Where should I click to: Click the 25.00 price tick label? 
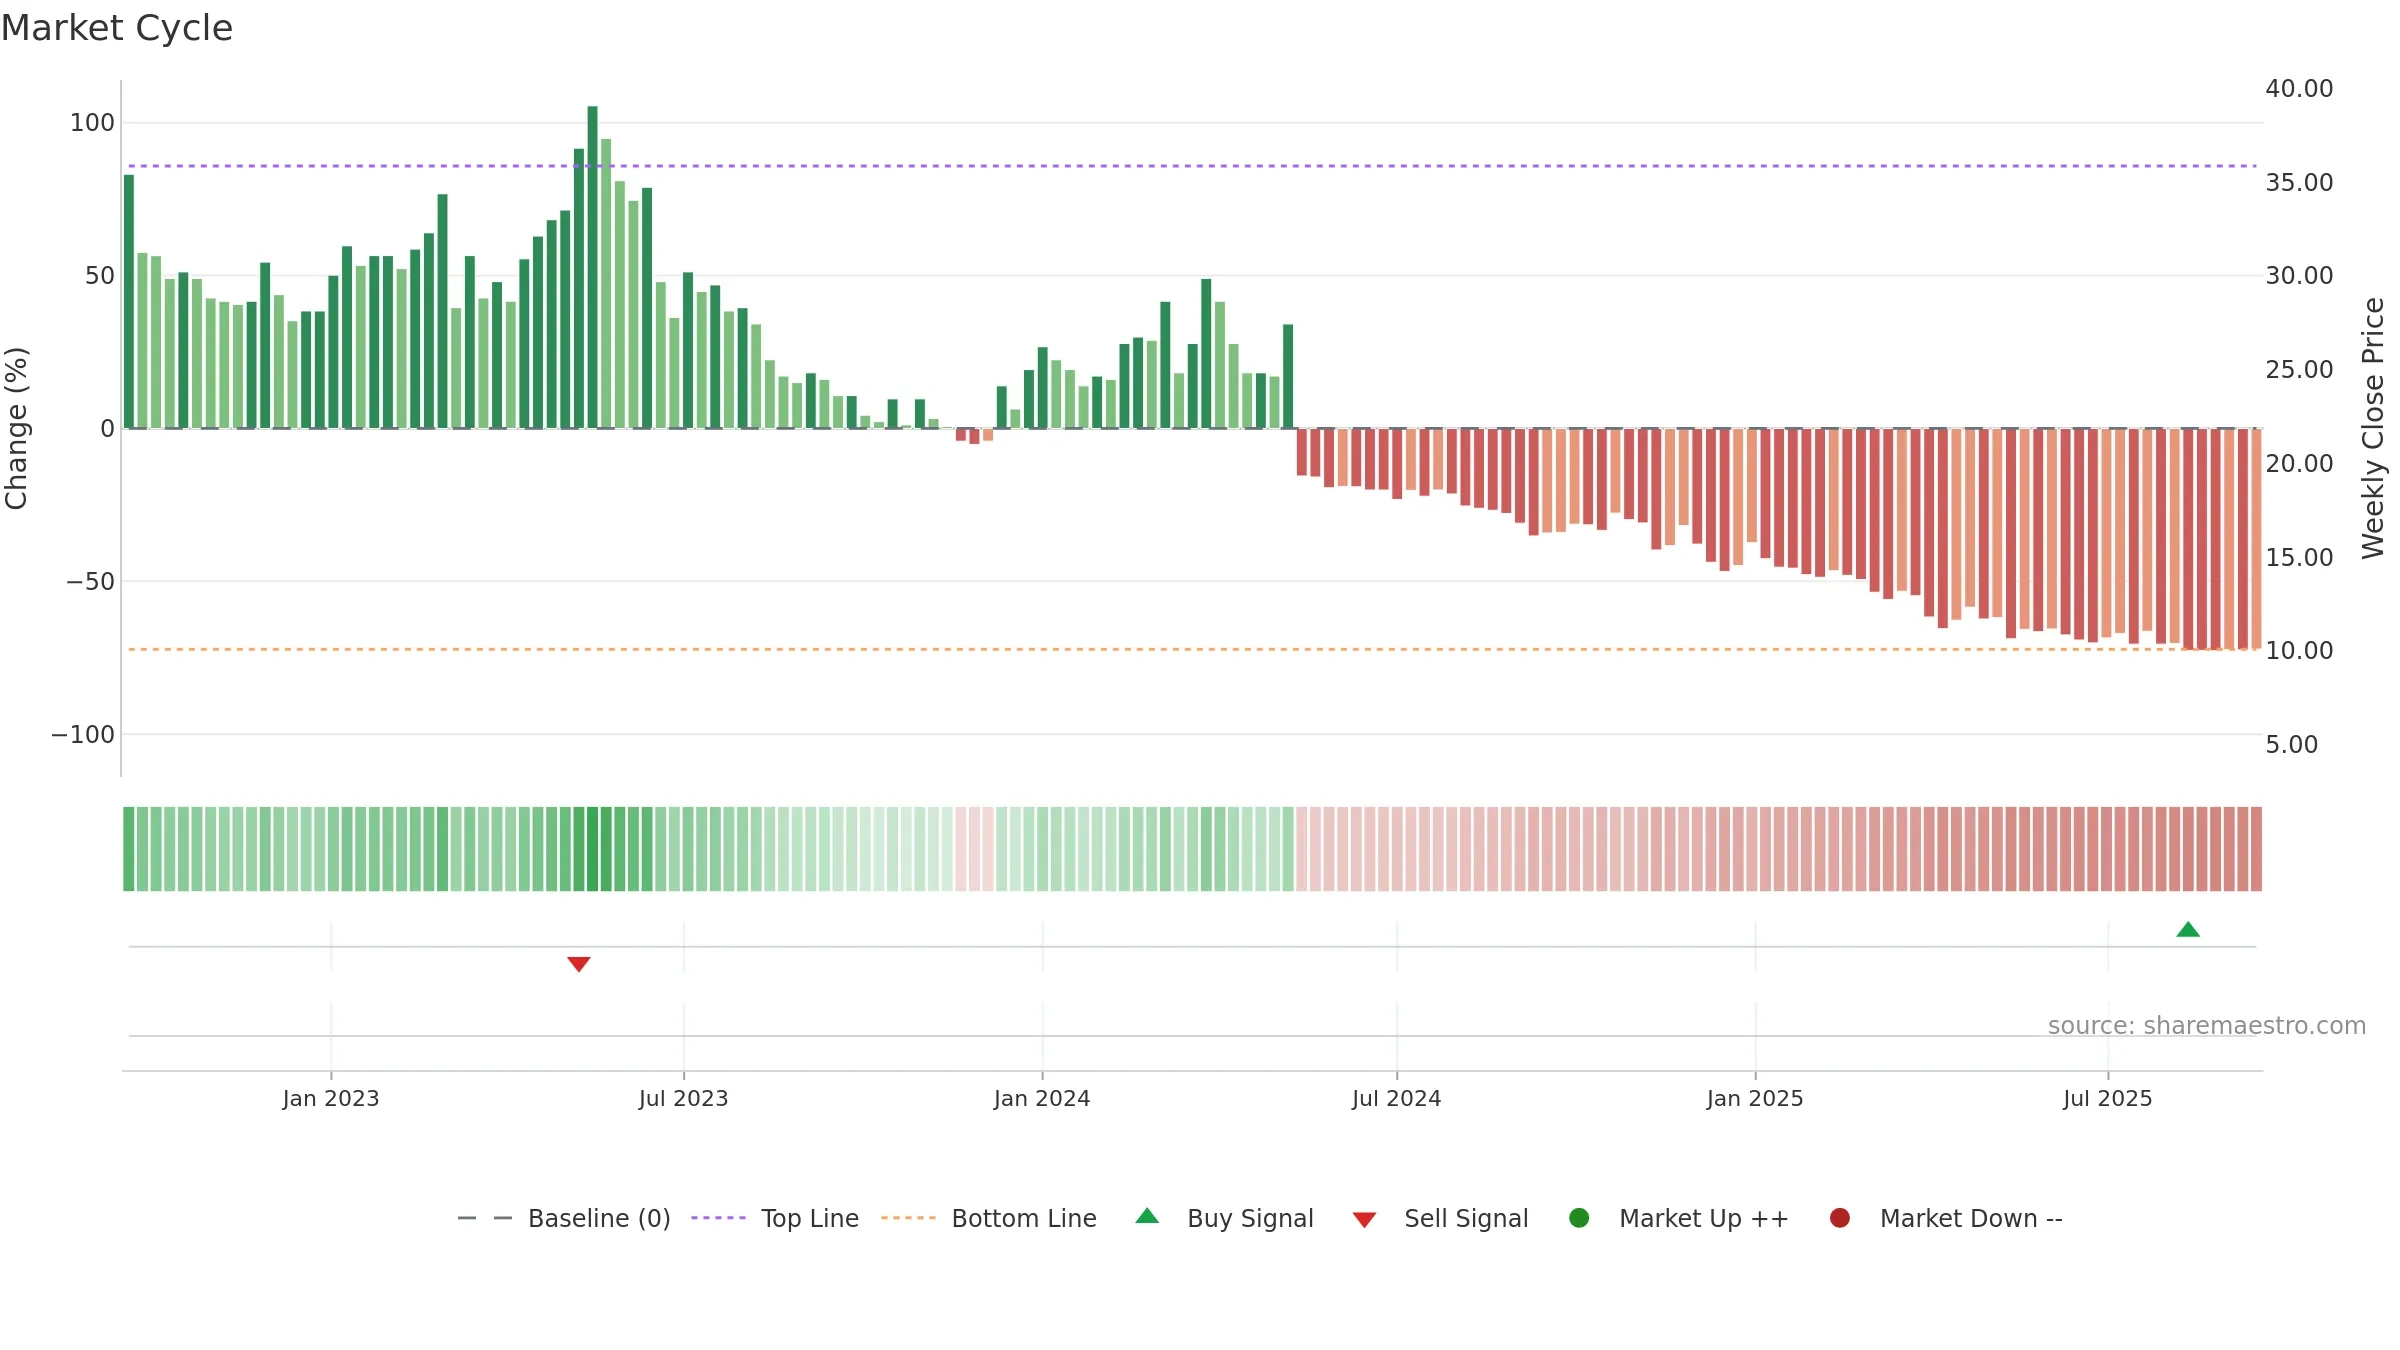click(x=2299, y=370)
